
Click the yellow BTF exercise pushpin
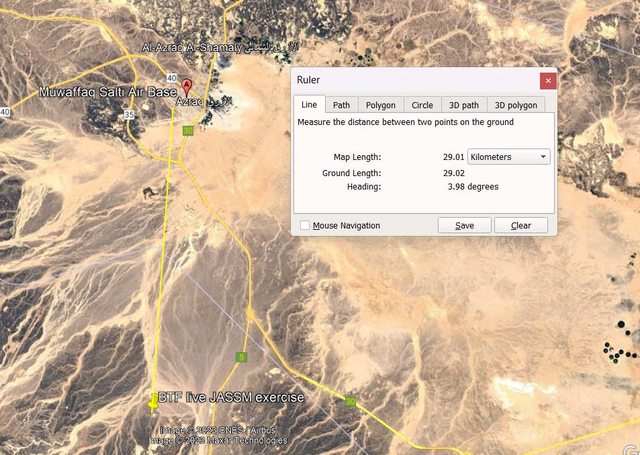pyautogui.click(x=153, y=399)
